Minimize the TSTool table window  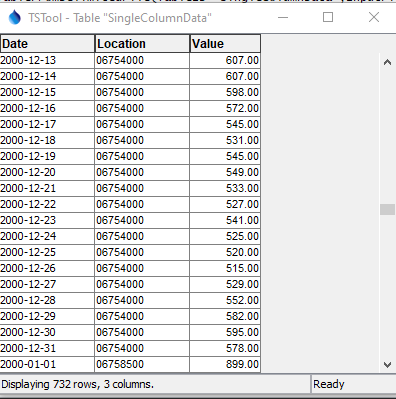pyautogui.click(x=283, y=17)
